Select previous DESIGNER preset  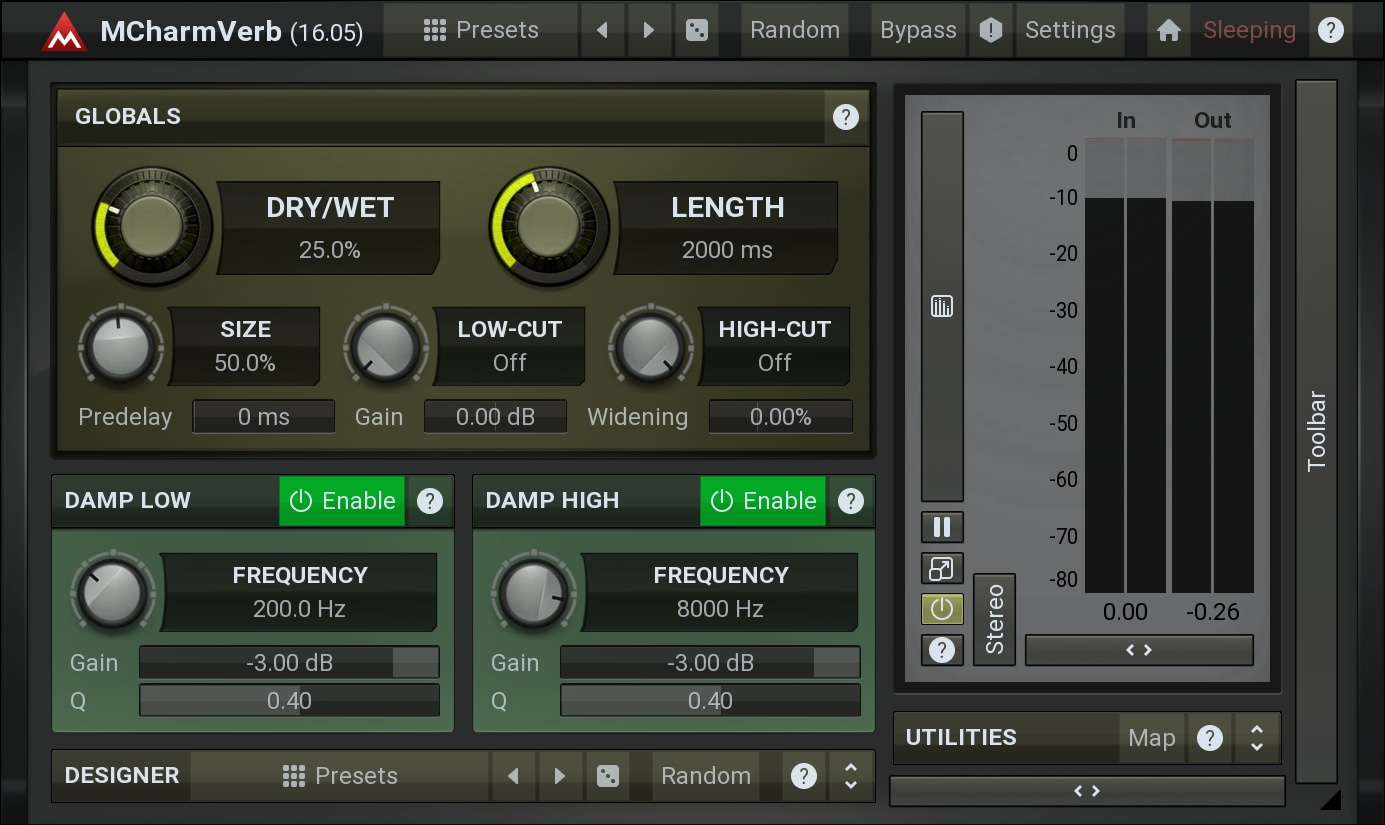coord(513,776)
